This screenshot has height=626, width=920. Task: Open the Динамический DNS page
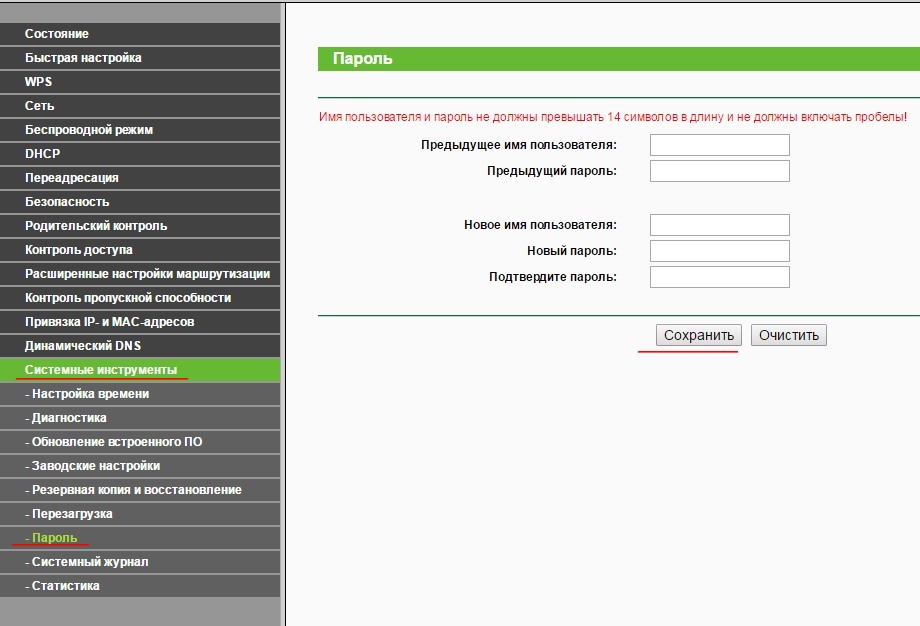[140, 346]
